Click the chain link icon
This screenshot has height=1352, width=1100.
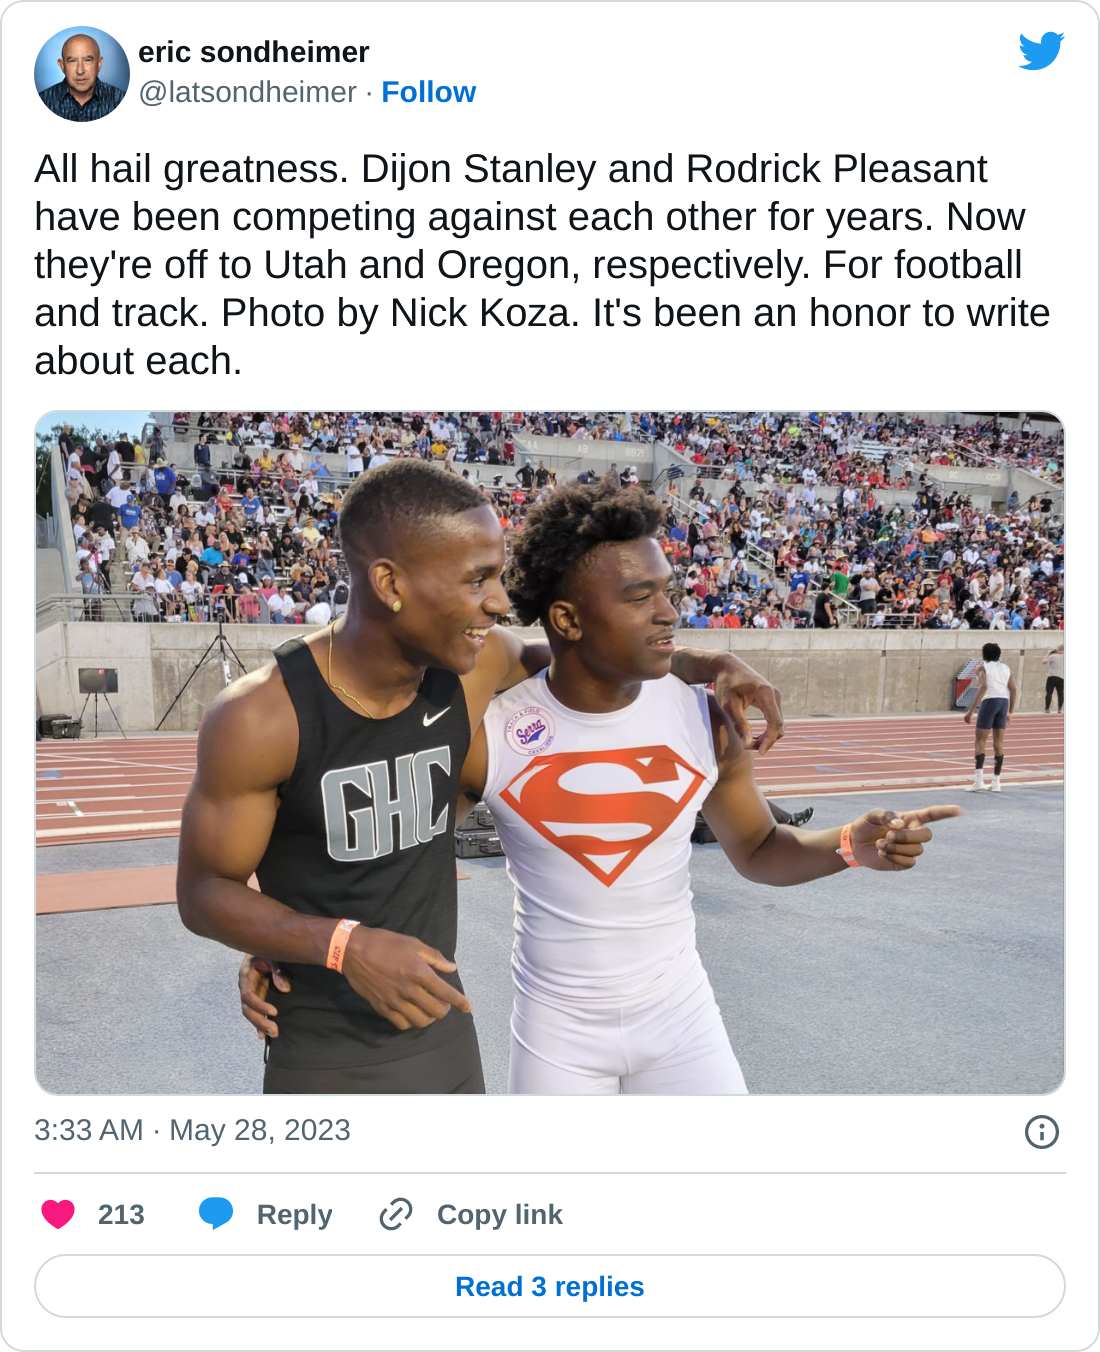click(x=396, y=1214)
